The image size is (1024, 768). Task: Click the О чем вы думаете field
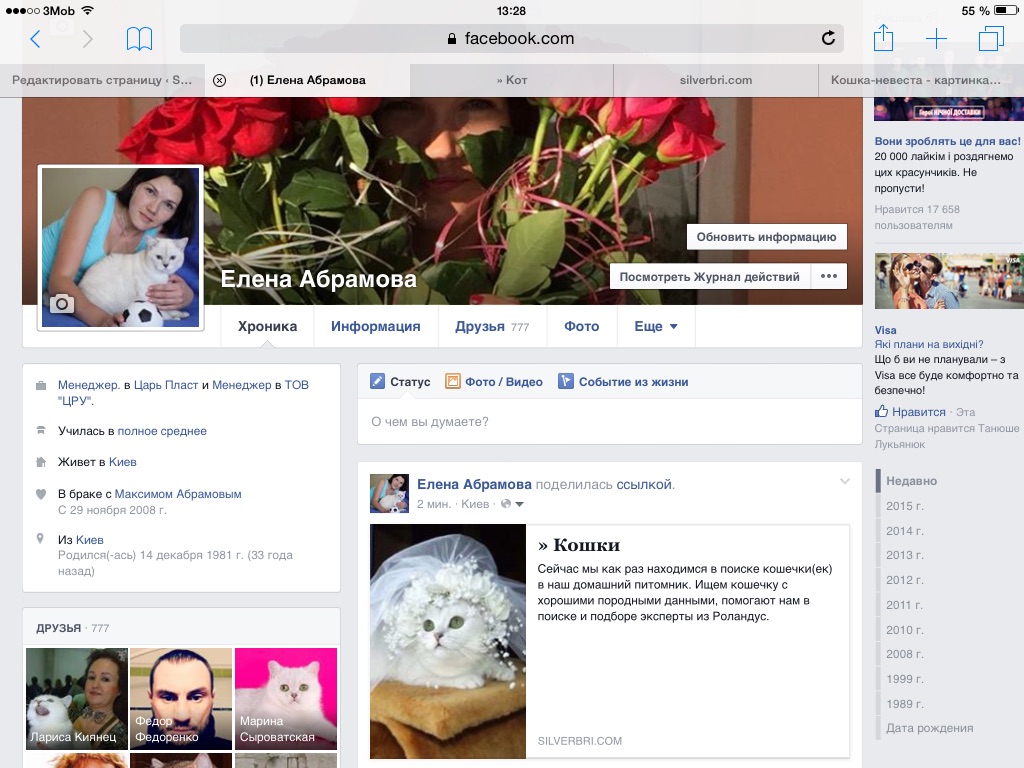point(609,422)
